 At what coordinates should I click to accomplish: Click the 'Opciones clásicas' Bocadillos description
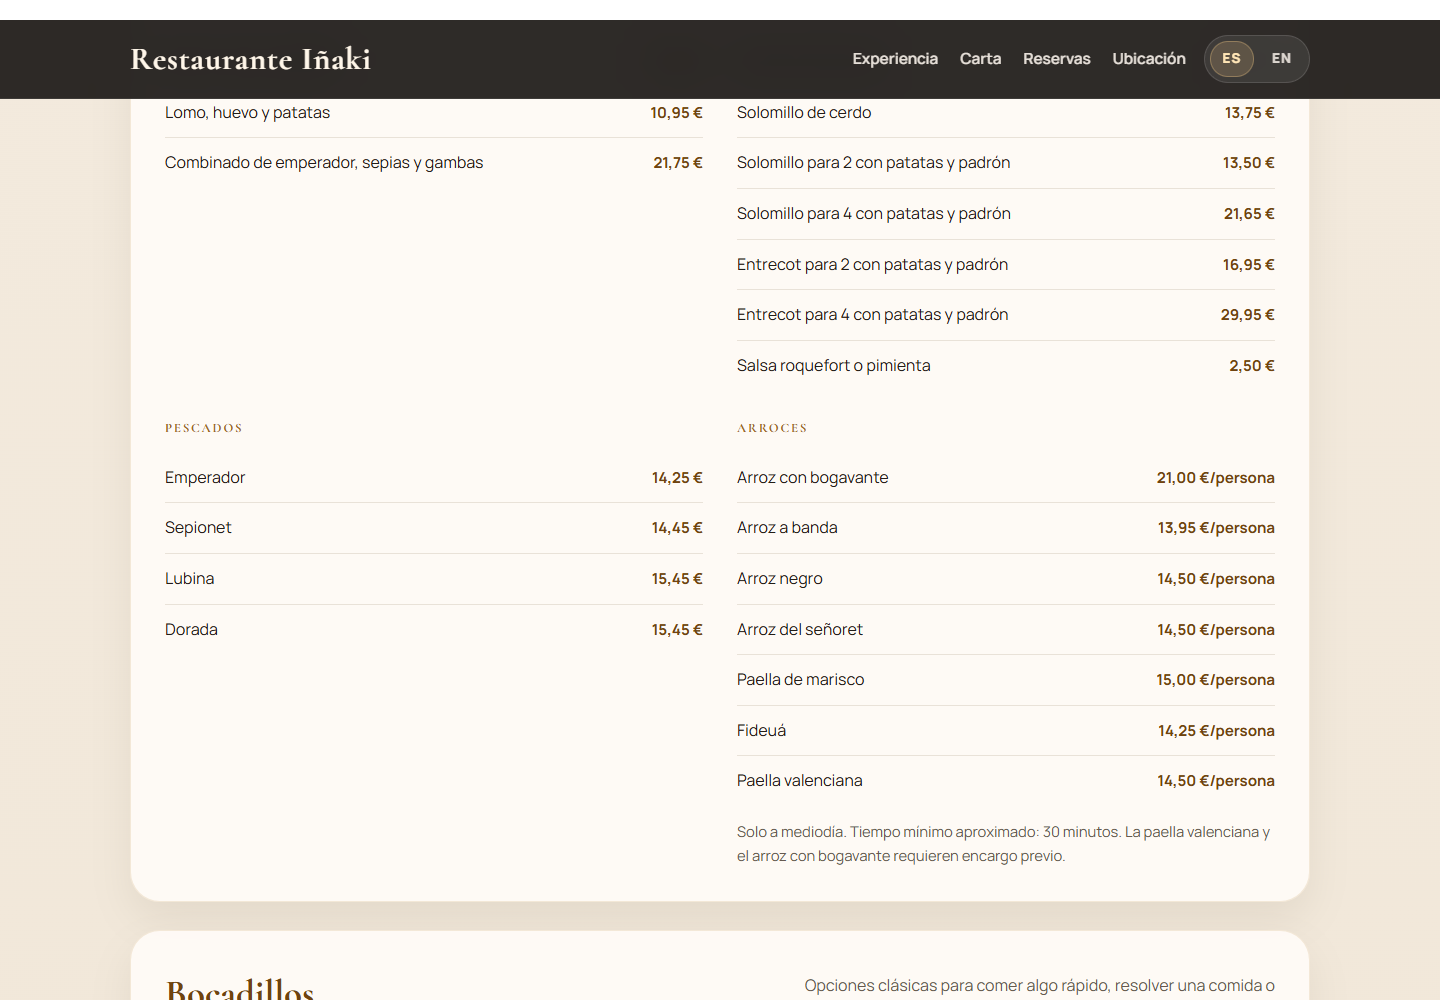1039,986
